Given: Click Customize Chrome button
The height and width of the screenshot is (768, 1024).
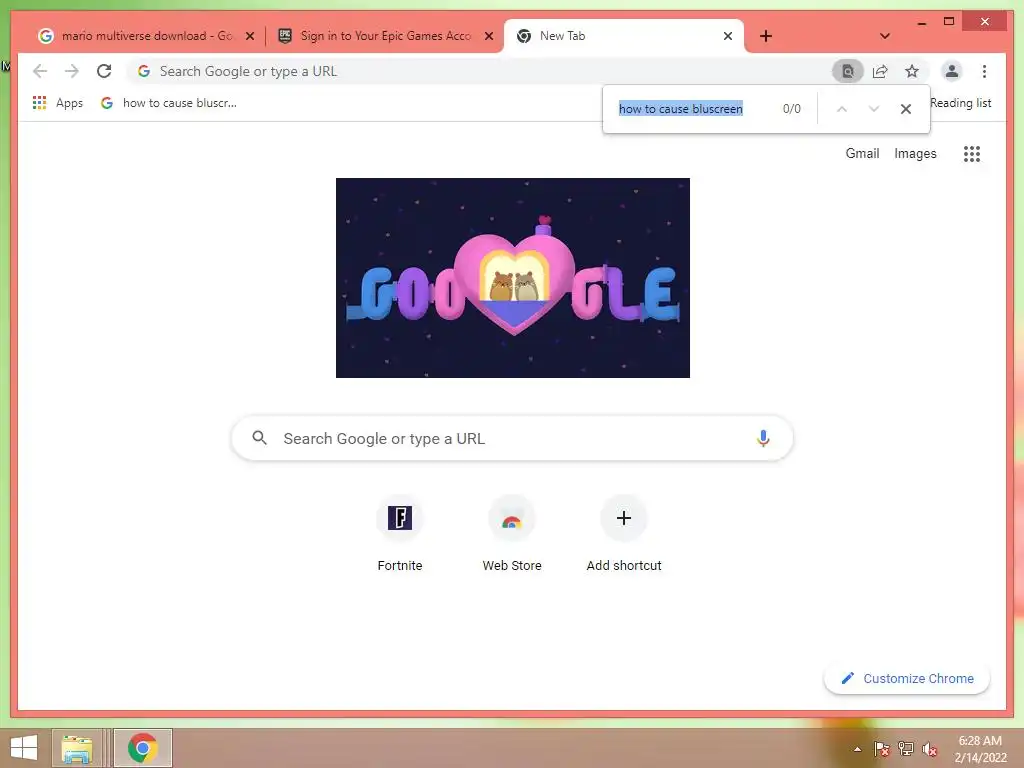Looking at the screenshot, I should 907,679.
